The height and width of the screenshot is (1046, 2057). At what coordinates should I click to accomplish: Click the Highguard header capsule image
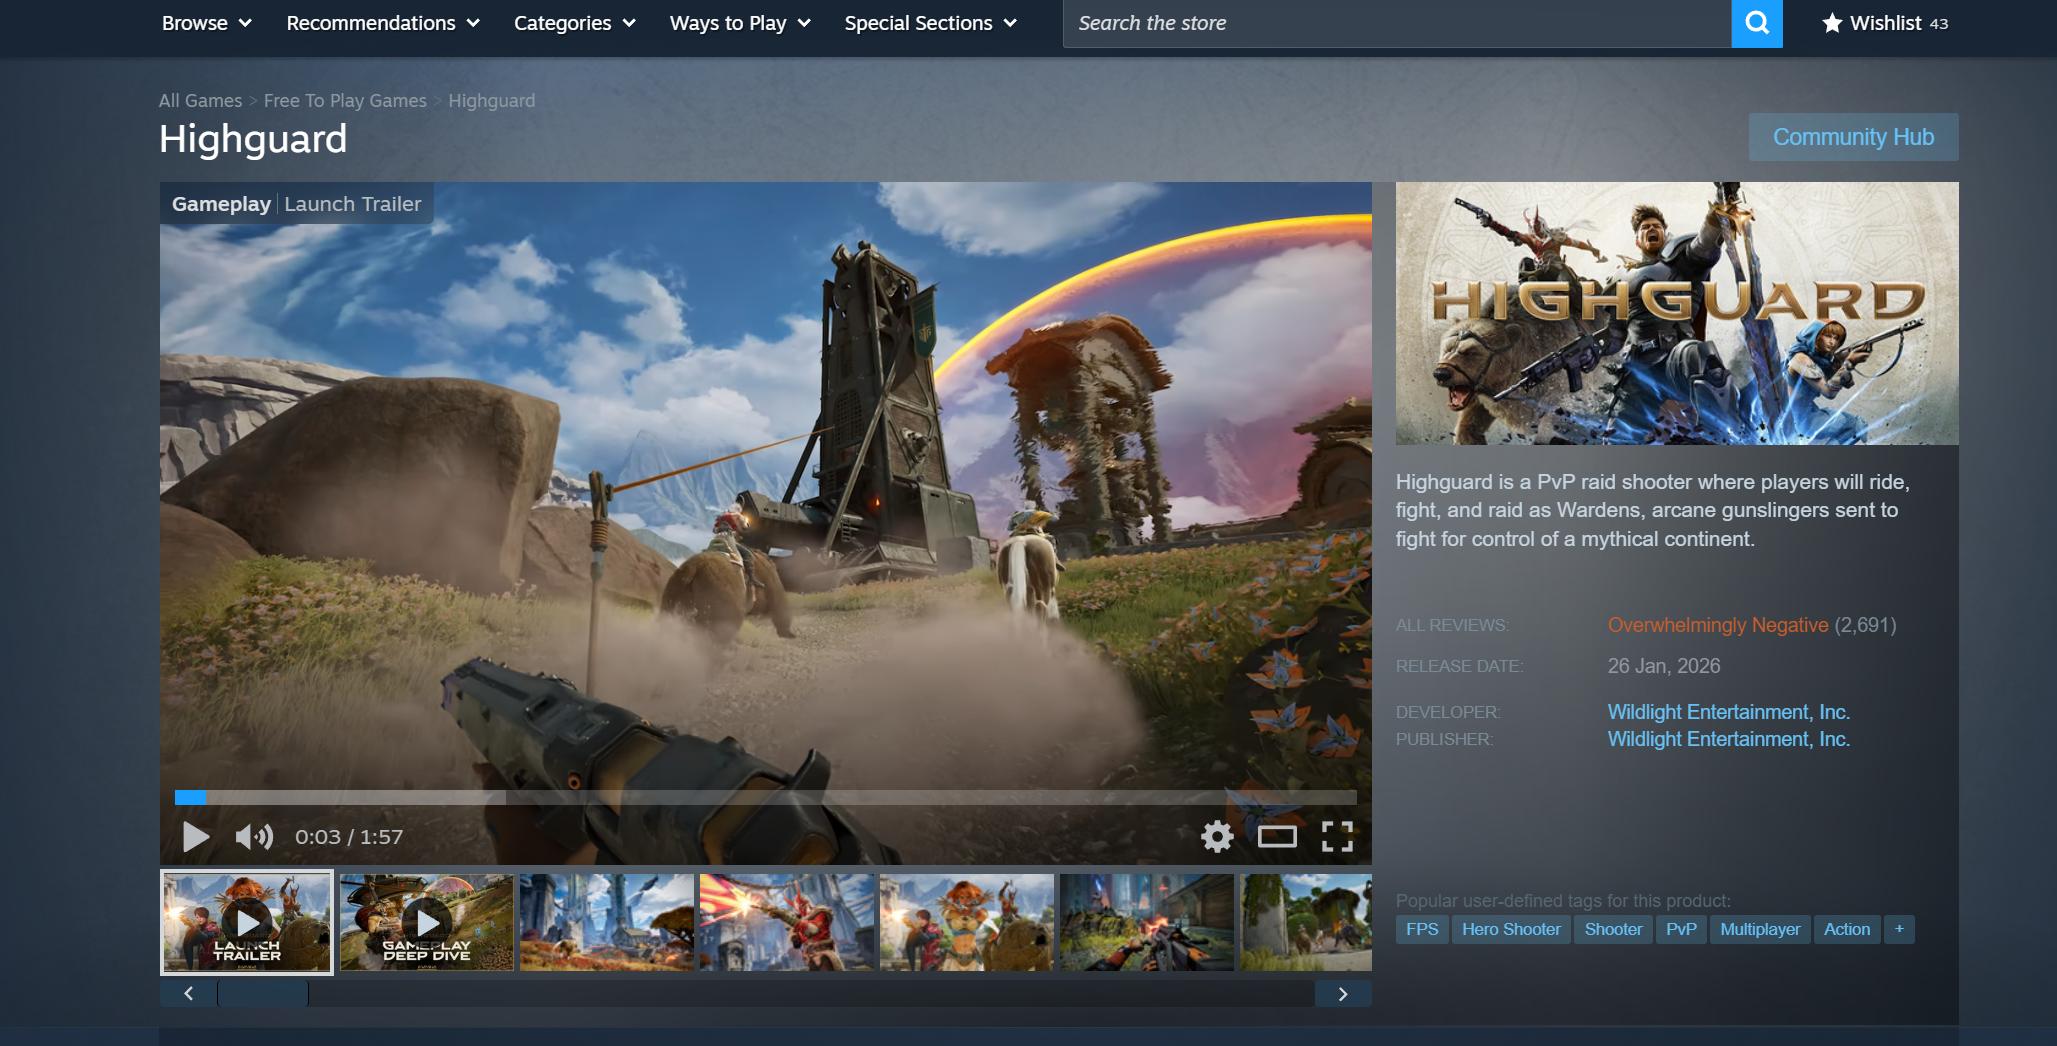pos(1677,313)
